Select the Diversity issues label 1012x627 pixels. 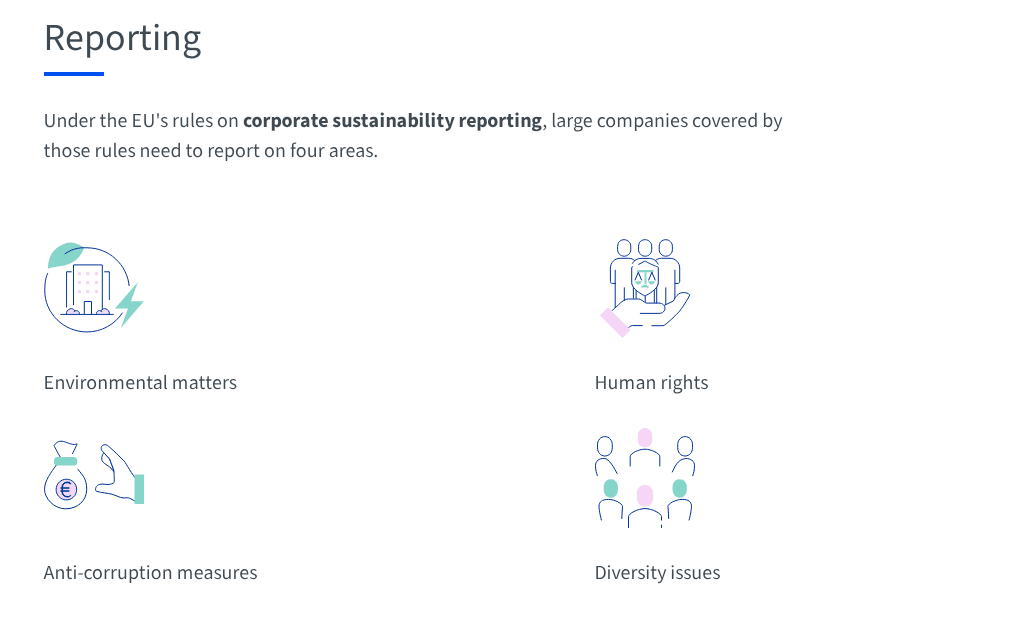[x=657, y=573]
